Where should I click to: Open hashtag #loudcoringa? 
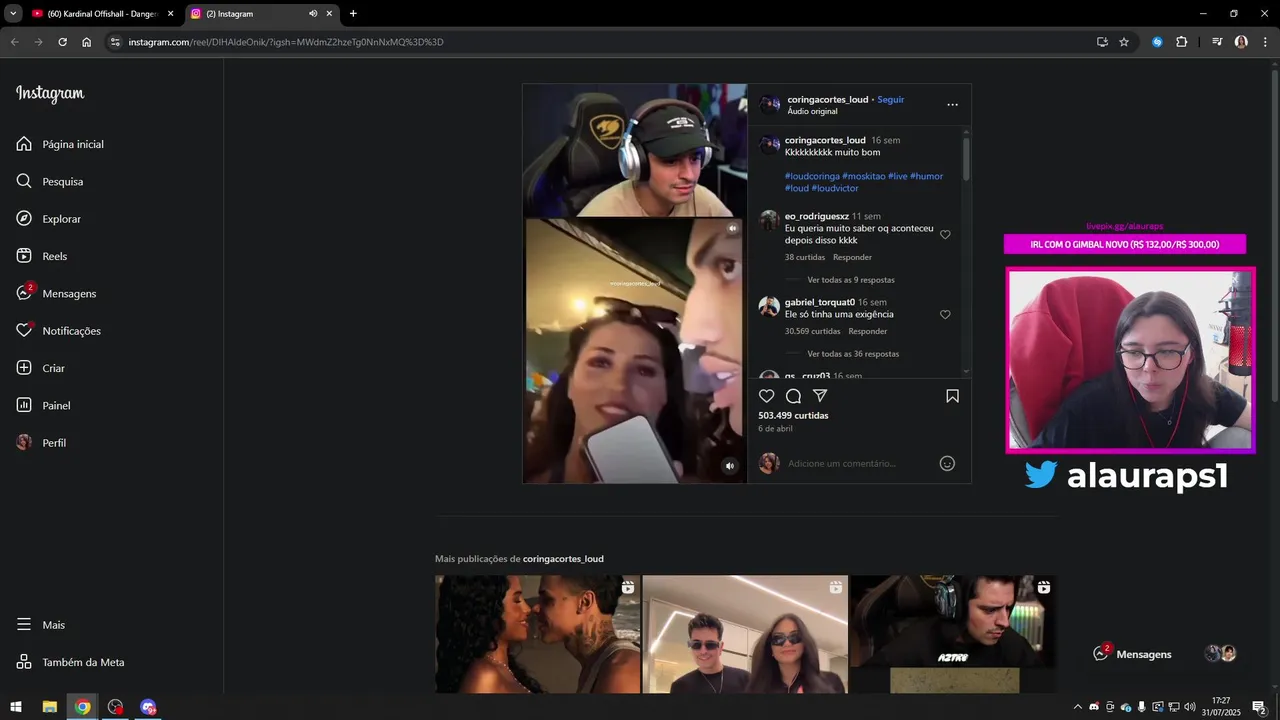click(x=812, y=176)
